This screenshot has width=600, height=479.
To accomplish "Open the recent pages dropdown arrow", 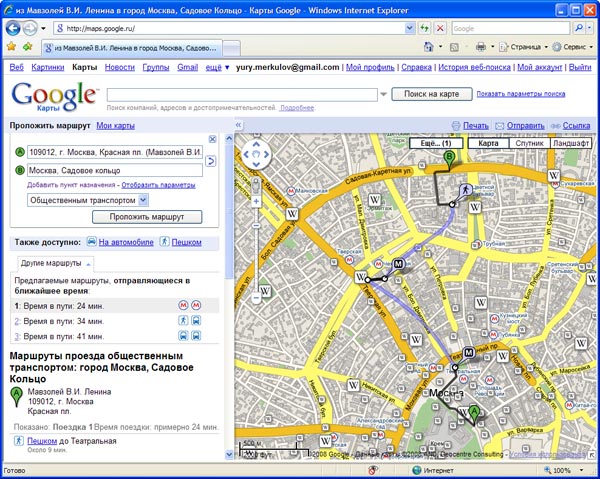I will pyautogui.click(x=43, y=29).
